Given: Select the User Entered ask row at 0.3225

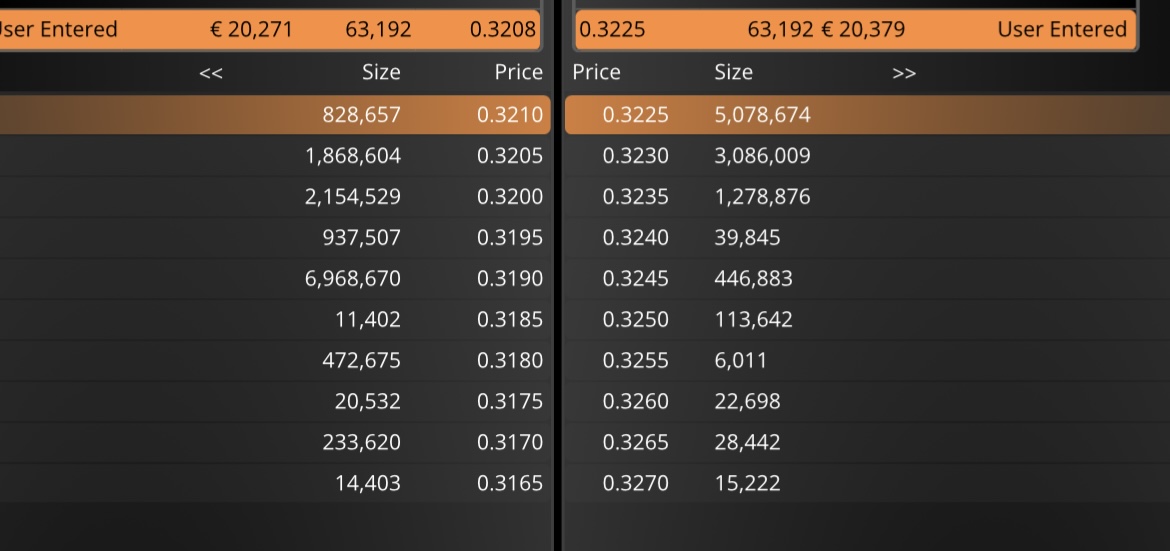Looking at the screenshot, I should pyautogui.click(x=855, y=29).
